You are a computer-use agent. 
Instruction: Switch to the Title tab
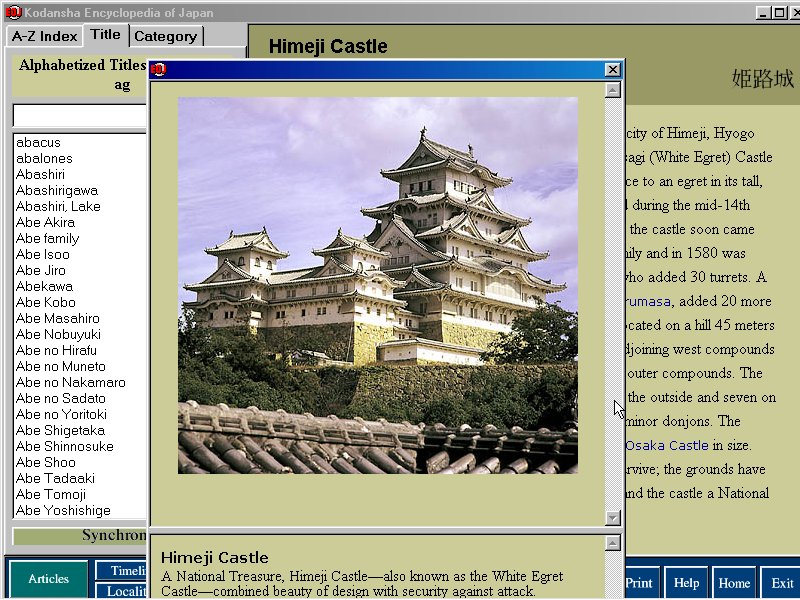click(106, 35)
